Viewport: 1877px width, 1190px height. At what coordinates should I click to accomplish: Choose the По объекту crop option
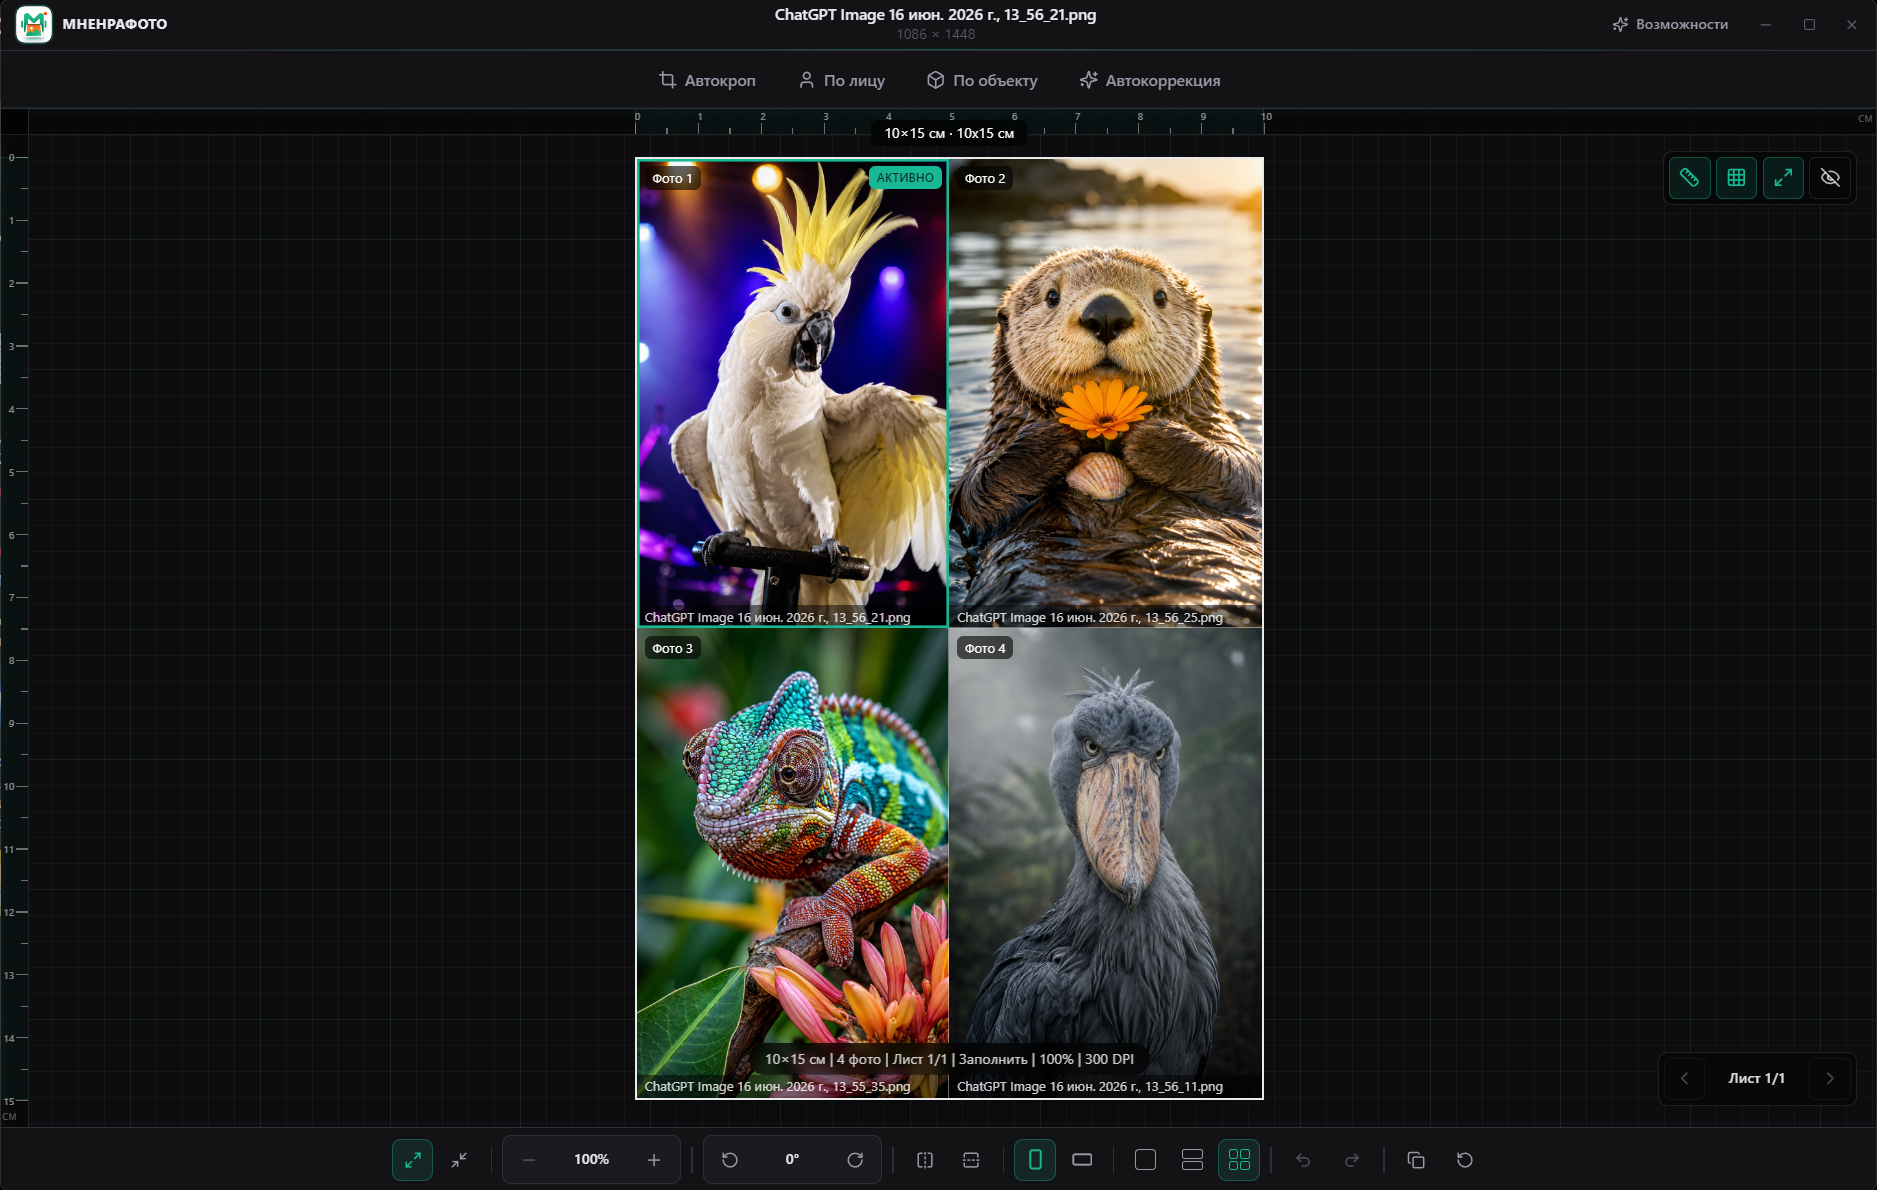(982, 80)
